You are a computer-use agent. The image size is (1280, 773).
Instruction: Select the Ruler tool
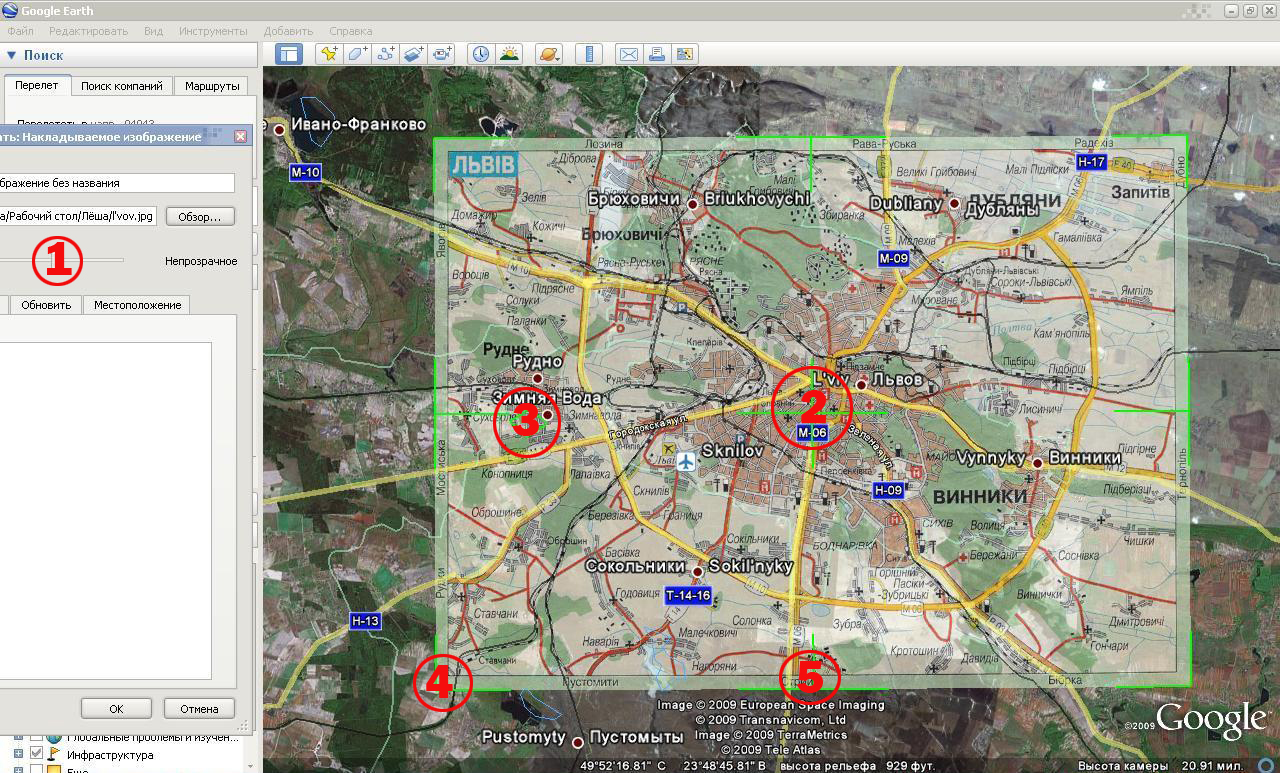pyautogui.click(x=589, y=55)
